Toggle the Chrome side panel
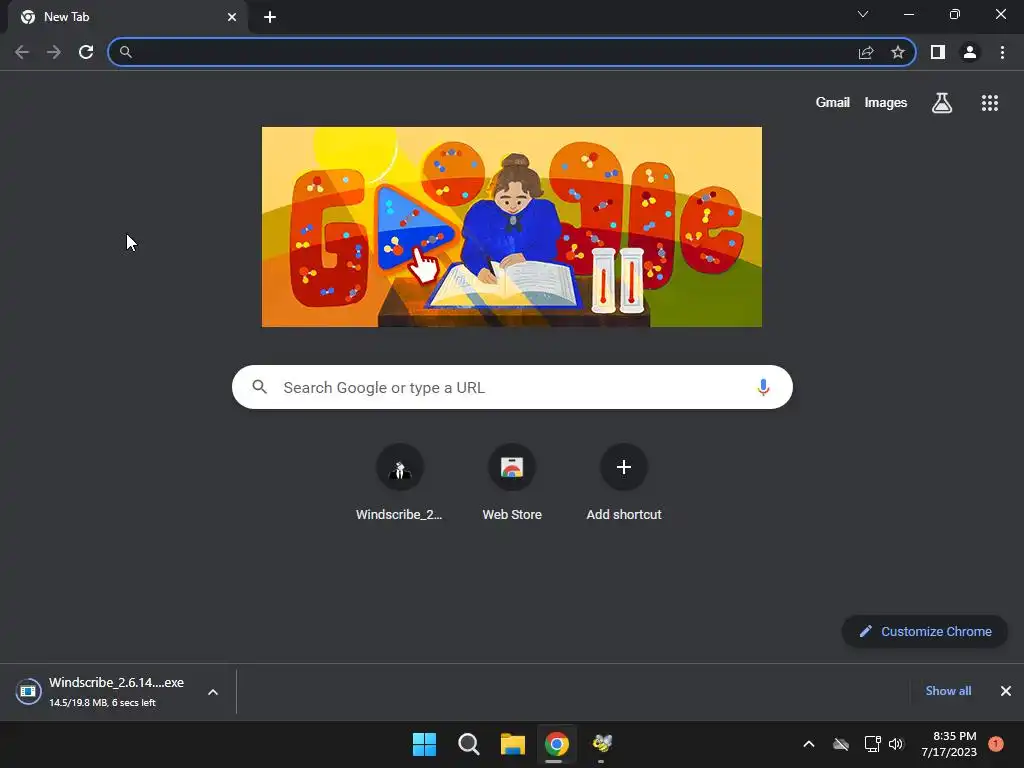 coord(938,52)
